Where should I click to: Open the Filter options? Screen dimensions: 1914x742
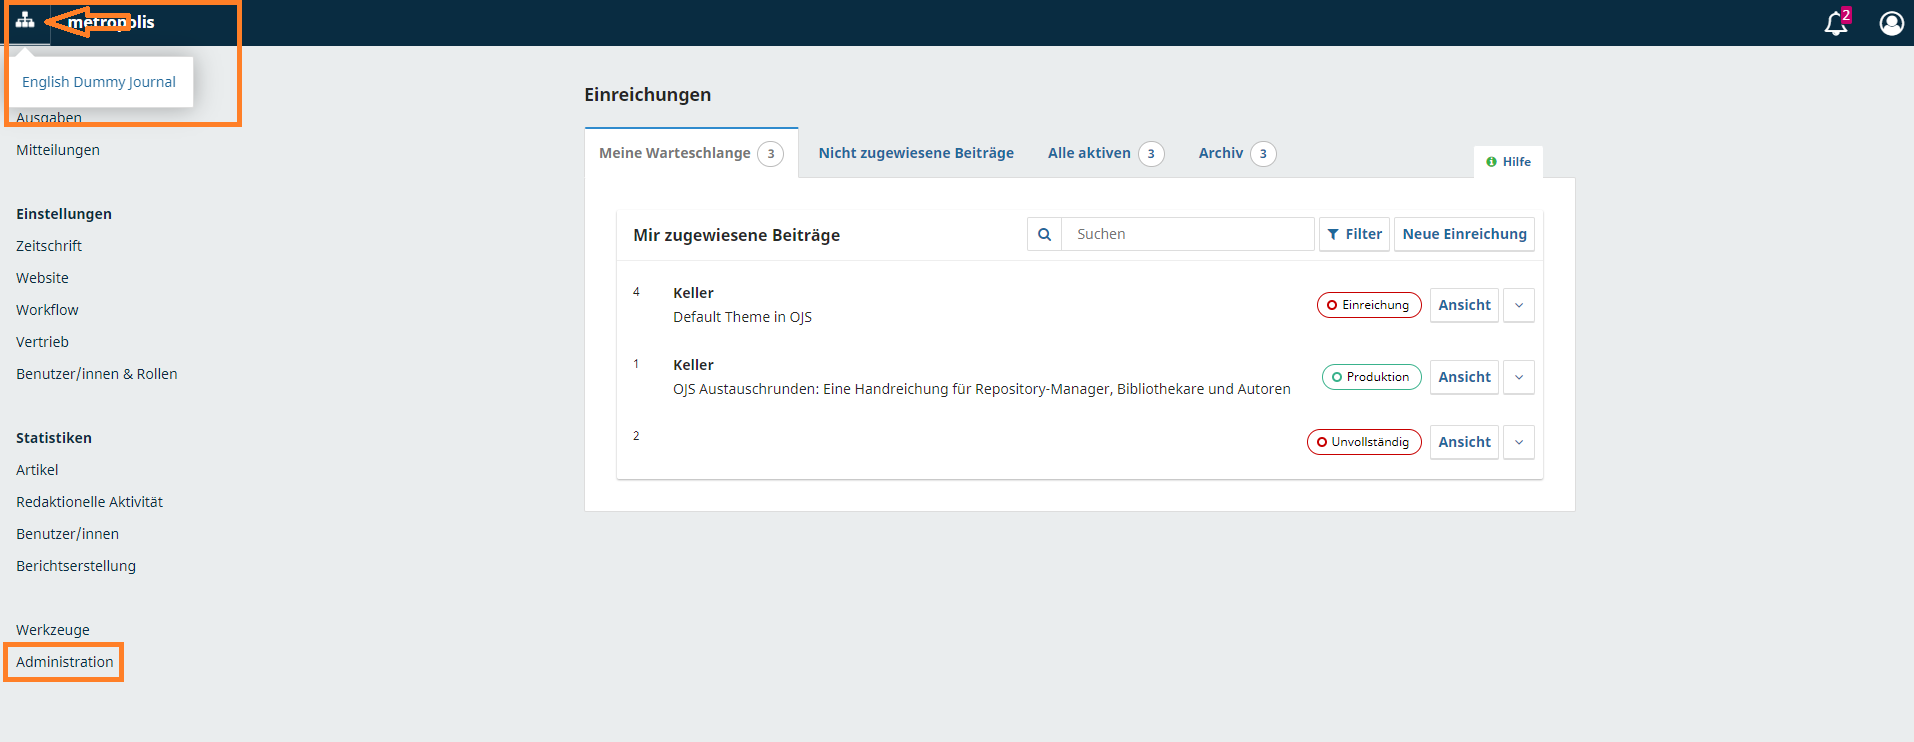coord(1354,234)
